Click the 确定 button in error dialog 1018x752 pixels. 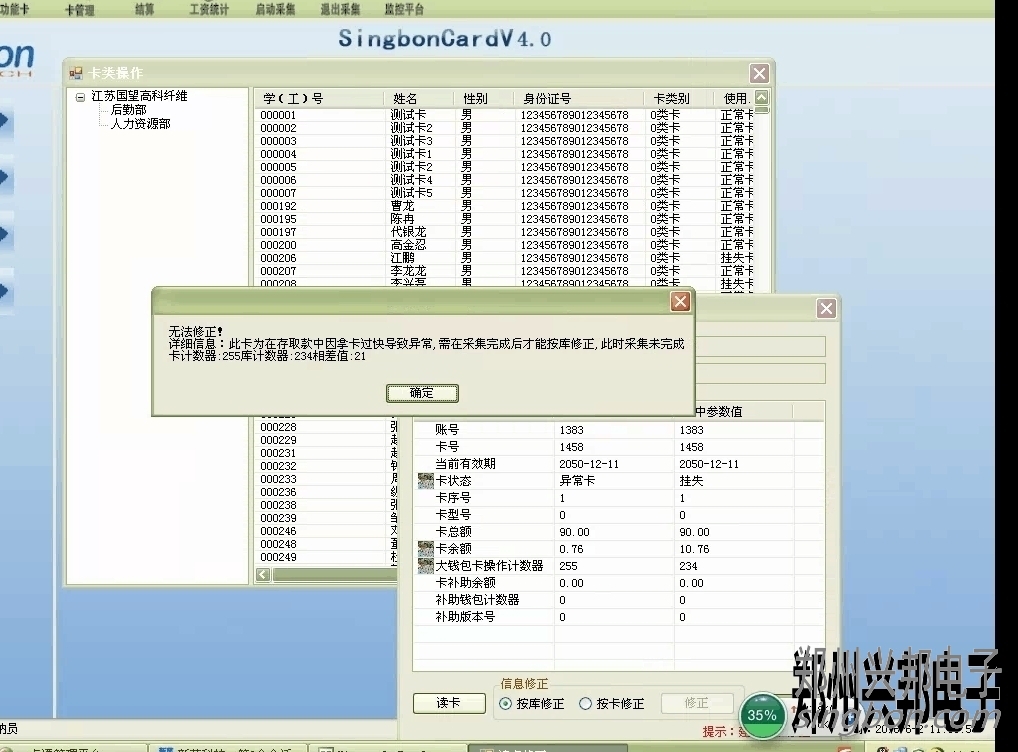(422, 393)
